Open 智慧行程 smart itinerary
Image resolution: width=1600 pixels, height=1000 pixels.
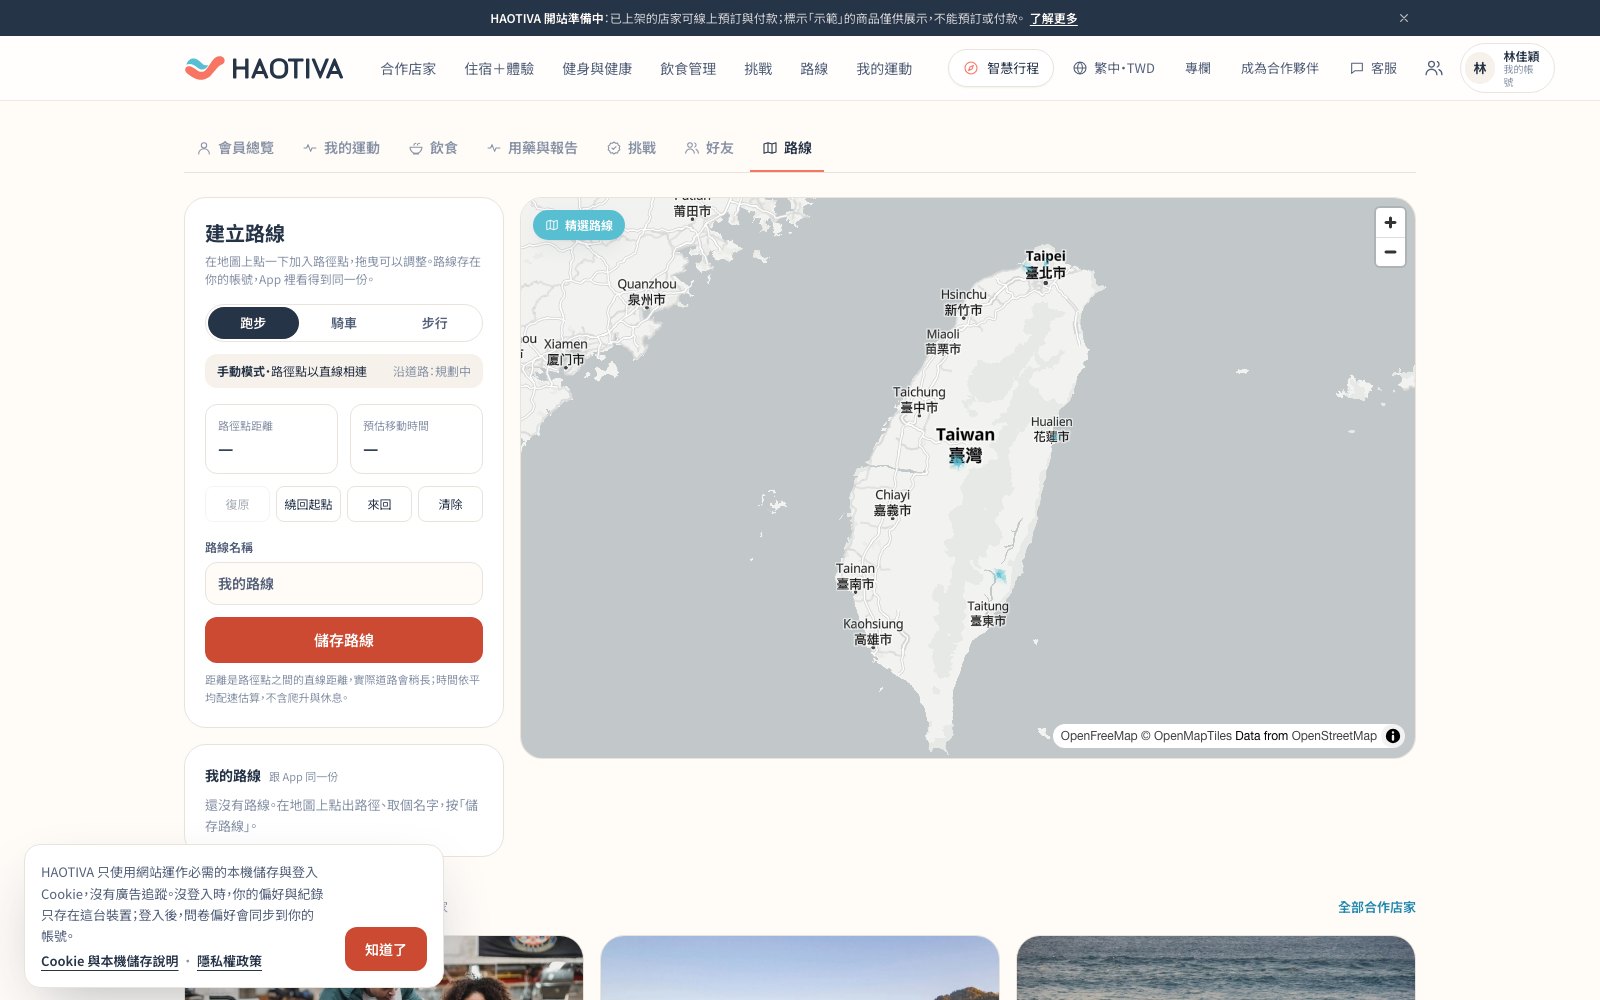coord(1001,68)
